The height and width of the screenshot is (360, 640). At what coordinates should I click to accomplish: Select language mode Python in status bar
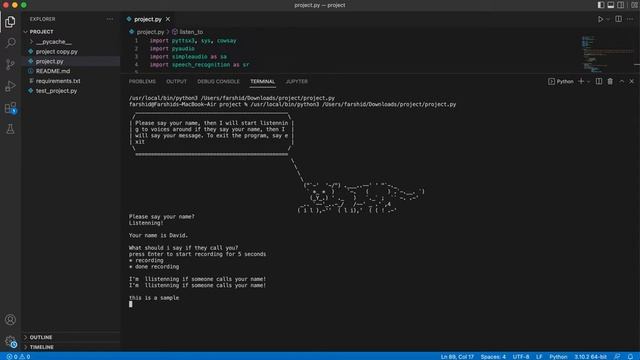(558, 357)
